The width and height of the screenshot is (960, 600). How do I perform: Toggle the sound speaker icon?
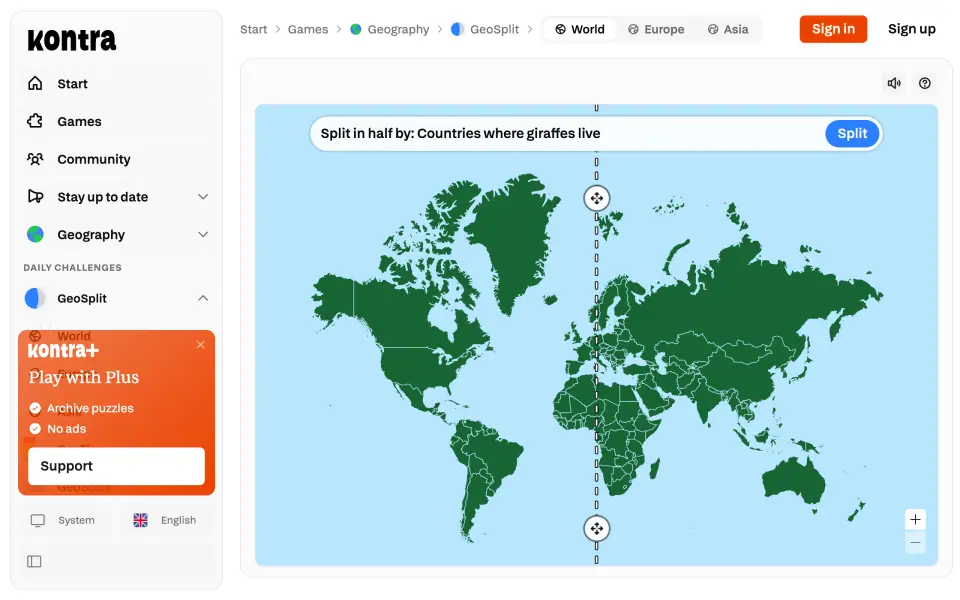[894, 83]
